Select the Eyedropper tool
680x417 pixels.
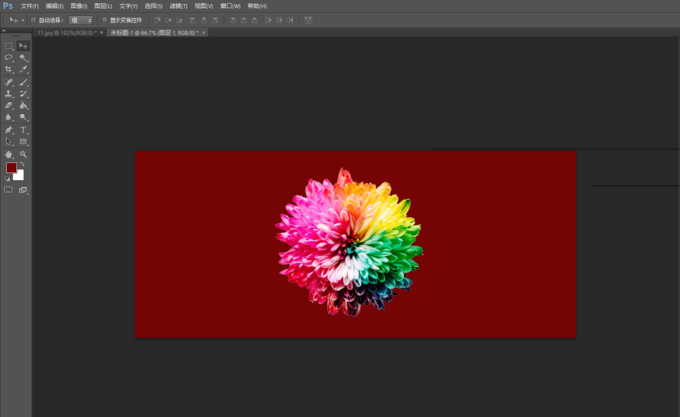23,69
